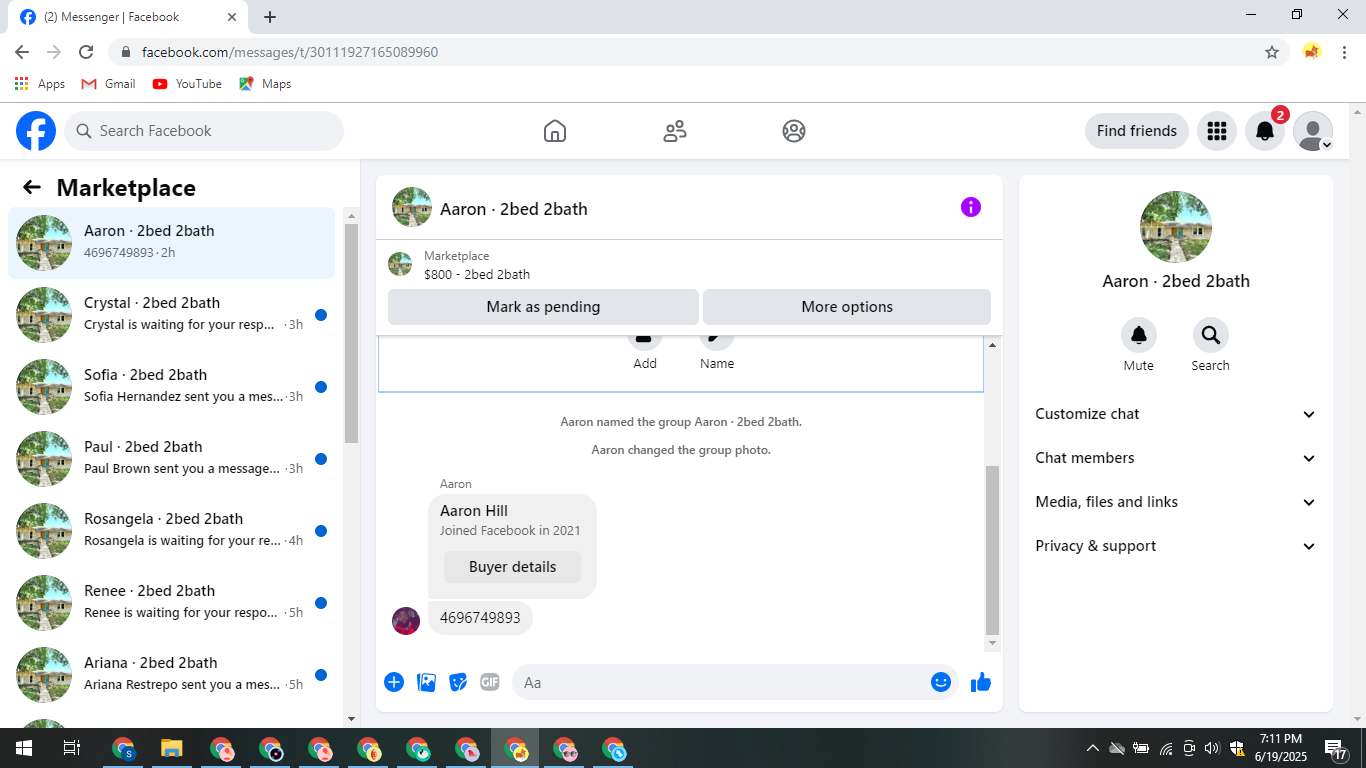
Task: Open the Renee · 2bed 2bath conversation
Action: (171, 603)
